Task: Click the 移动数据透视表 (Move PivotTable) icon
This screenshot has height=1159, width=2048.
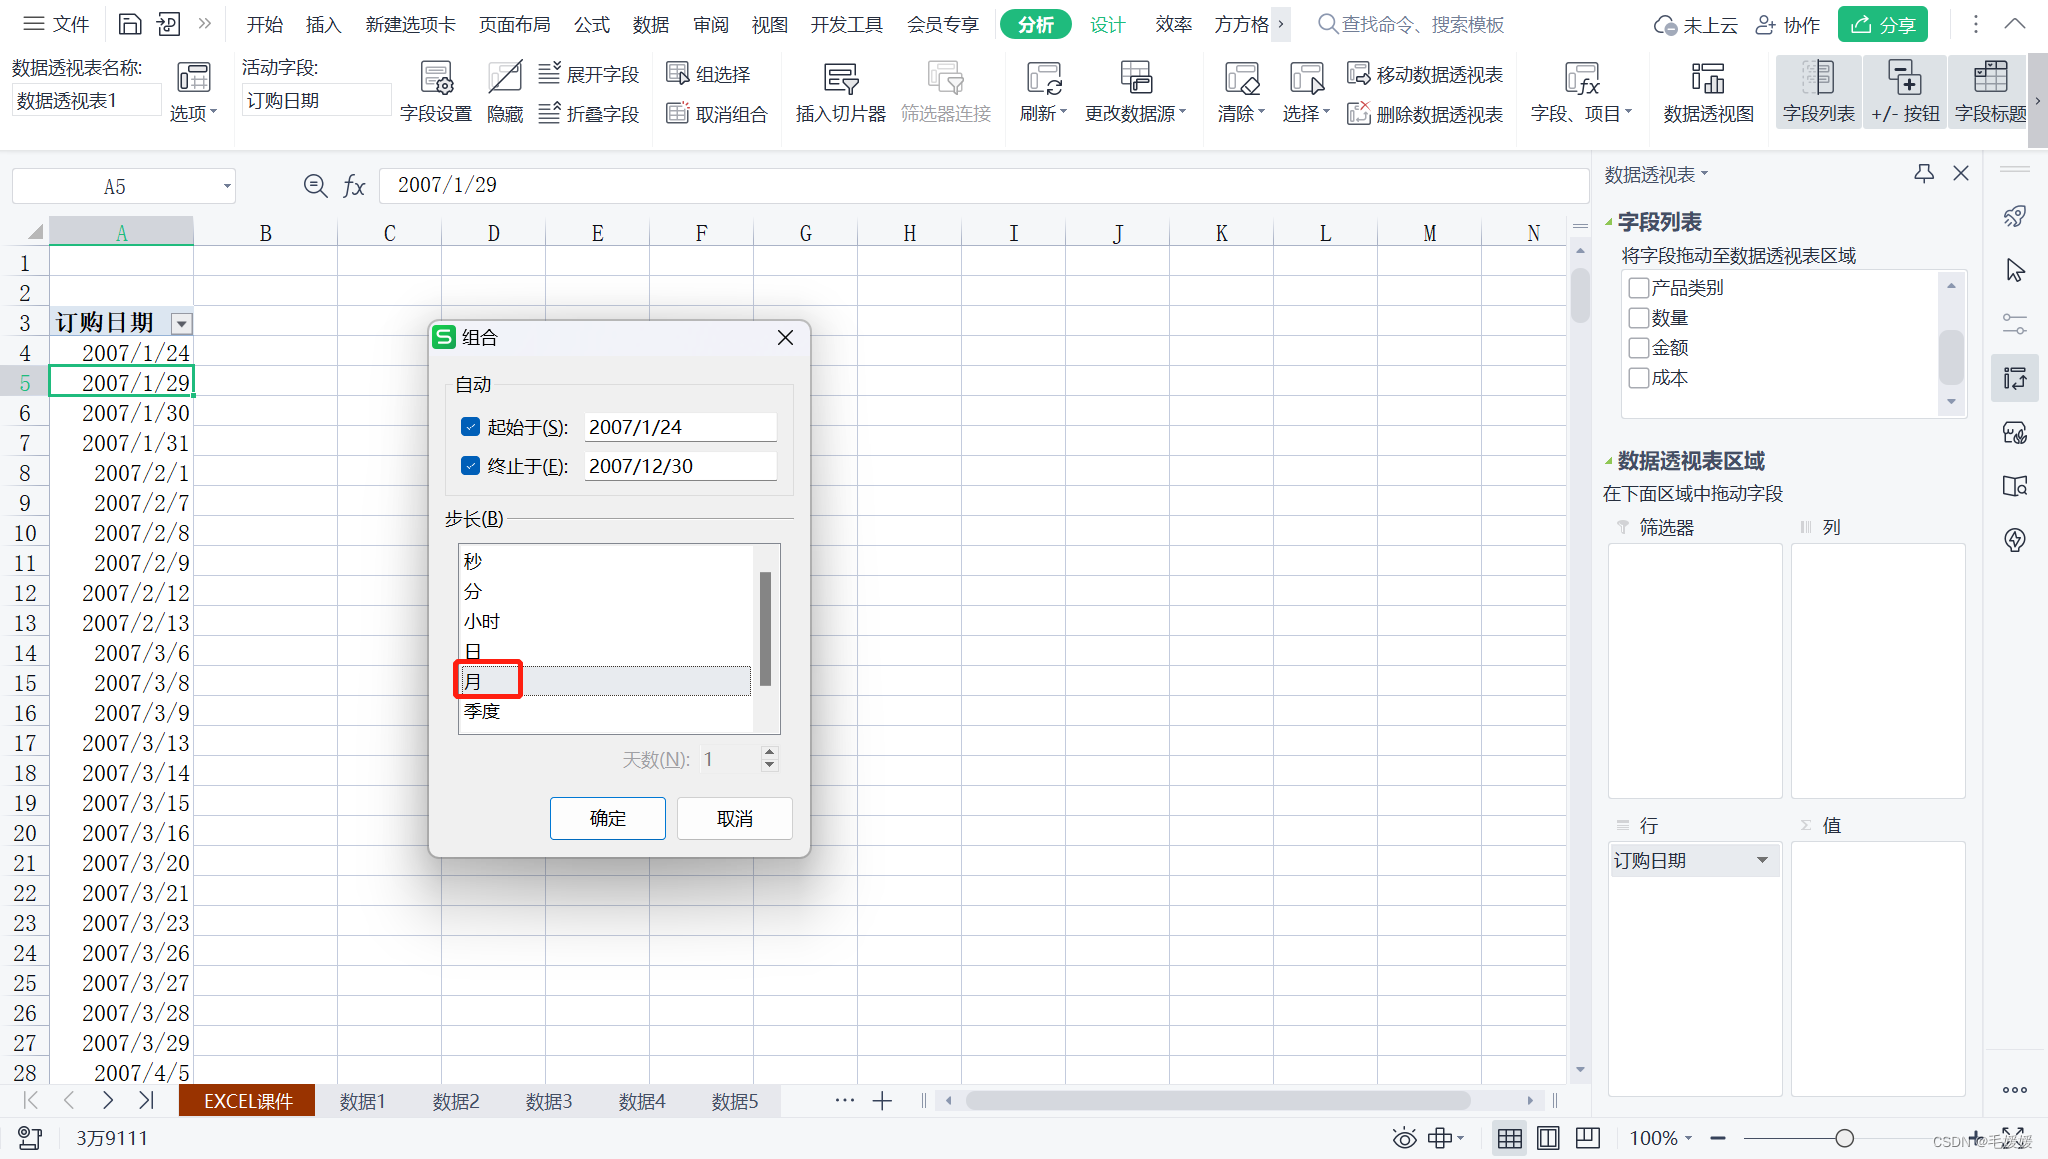Action: point(1358,74)
